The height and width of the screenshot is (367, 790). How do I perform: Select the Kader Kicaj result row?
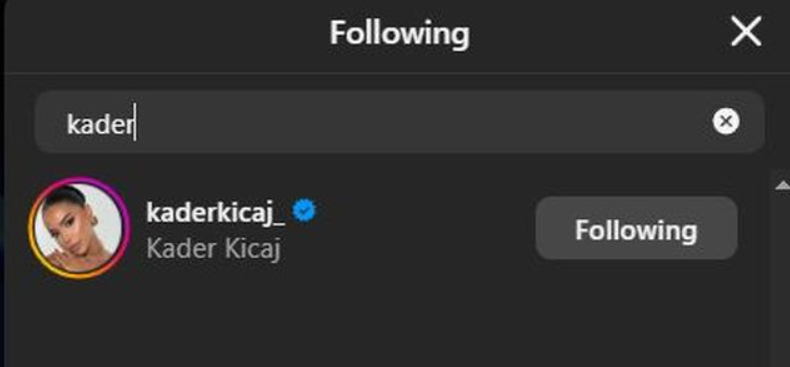[385, 227]
